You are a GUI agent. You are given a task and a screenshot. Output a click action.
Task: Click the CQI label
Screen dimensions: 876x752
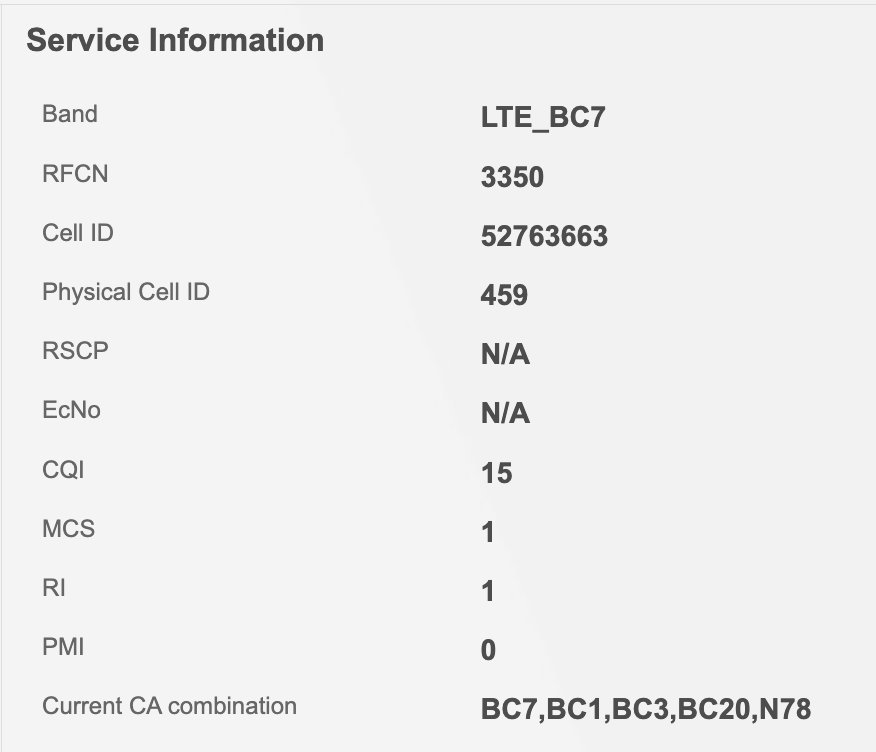pyautogui.click(x=64, y=469)
